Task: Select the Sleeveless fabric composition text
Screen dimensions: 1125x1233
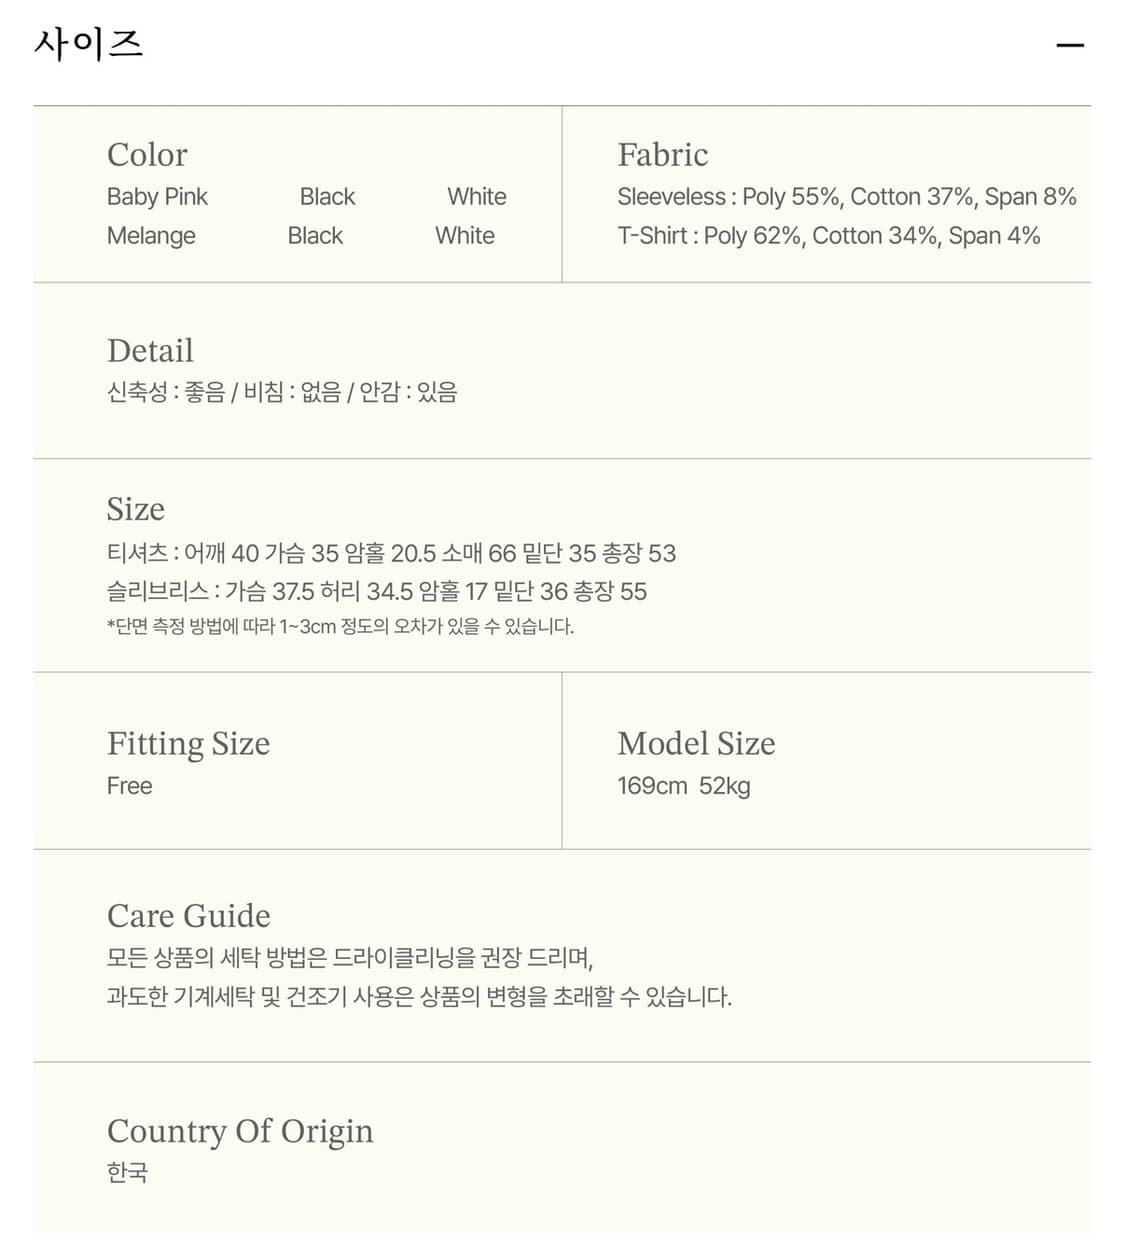Action: (847, 197)
